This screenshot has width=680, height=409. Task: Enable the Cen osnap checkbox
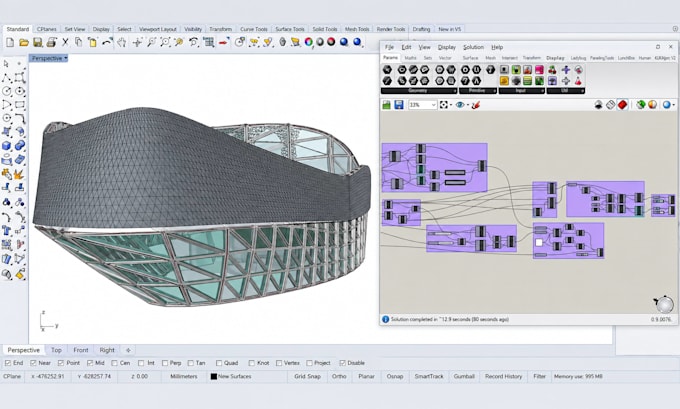(x=114, y=363)
